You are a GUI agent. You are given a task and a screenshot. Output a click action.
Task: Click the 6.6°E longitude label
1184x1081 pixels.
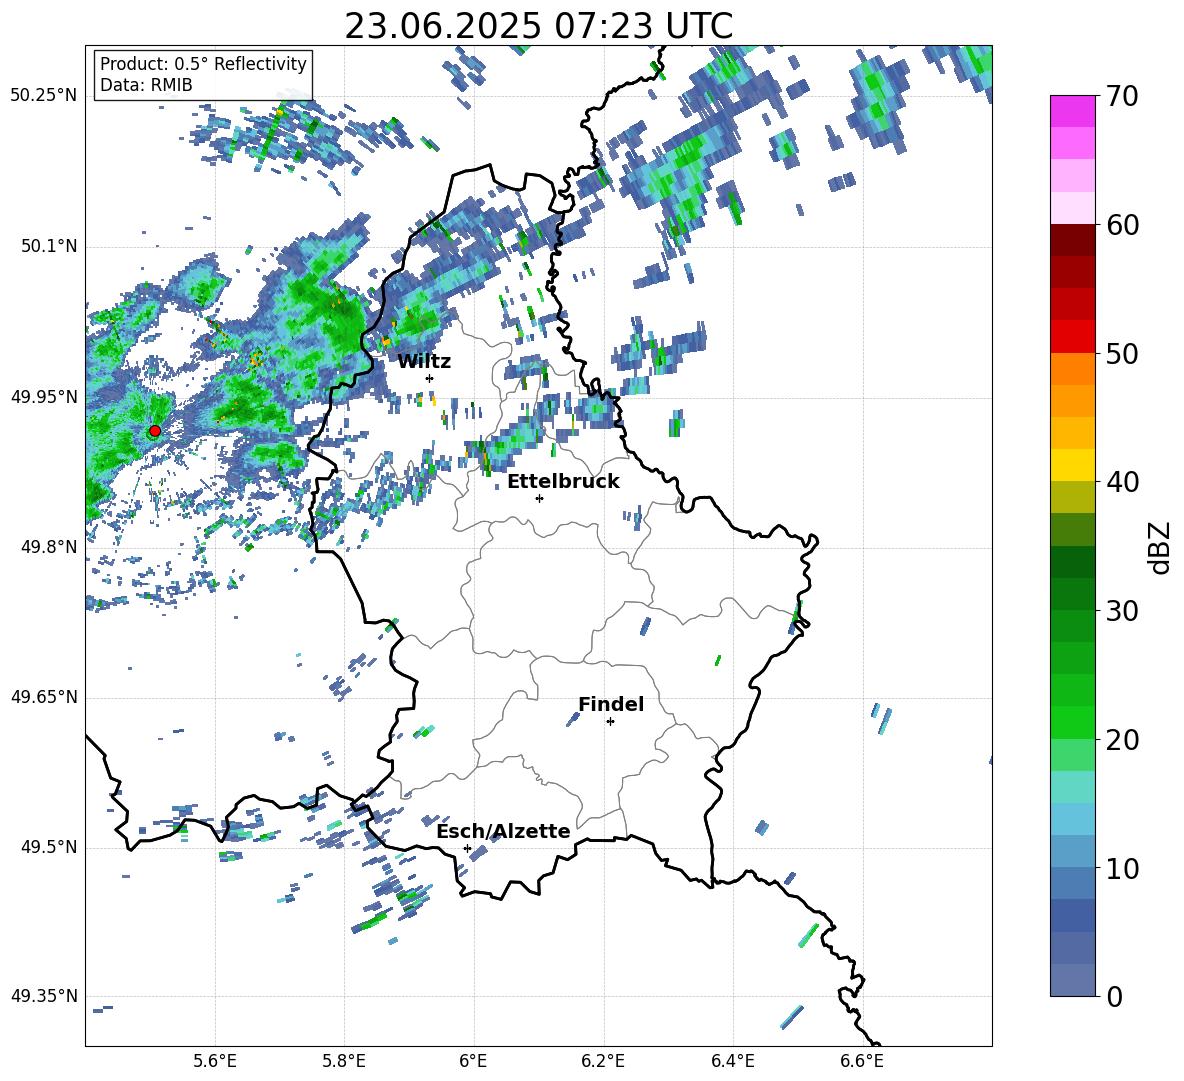pyautogui.click(x=862, y=1061)
